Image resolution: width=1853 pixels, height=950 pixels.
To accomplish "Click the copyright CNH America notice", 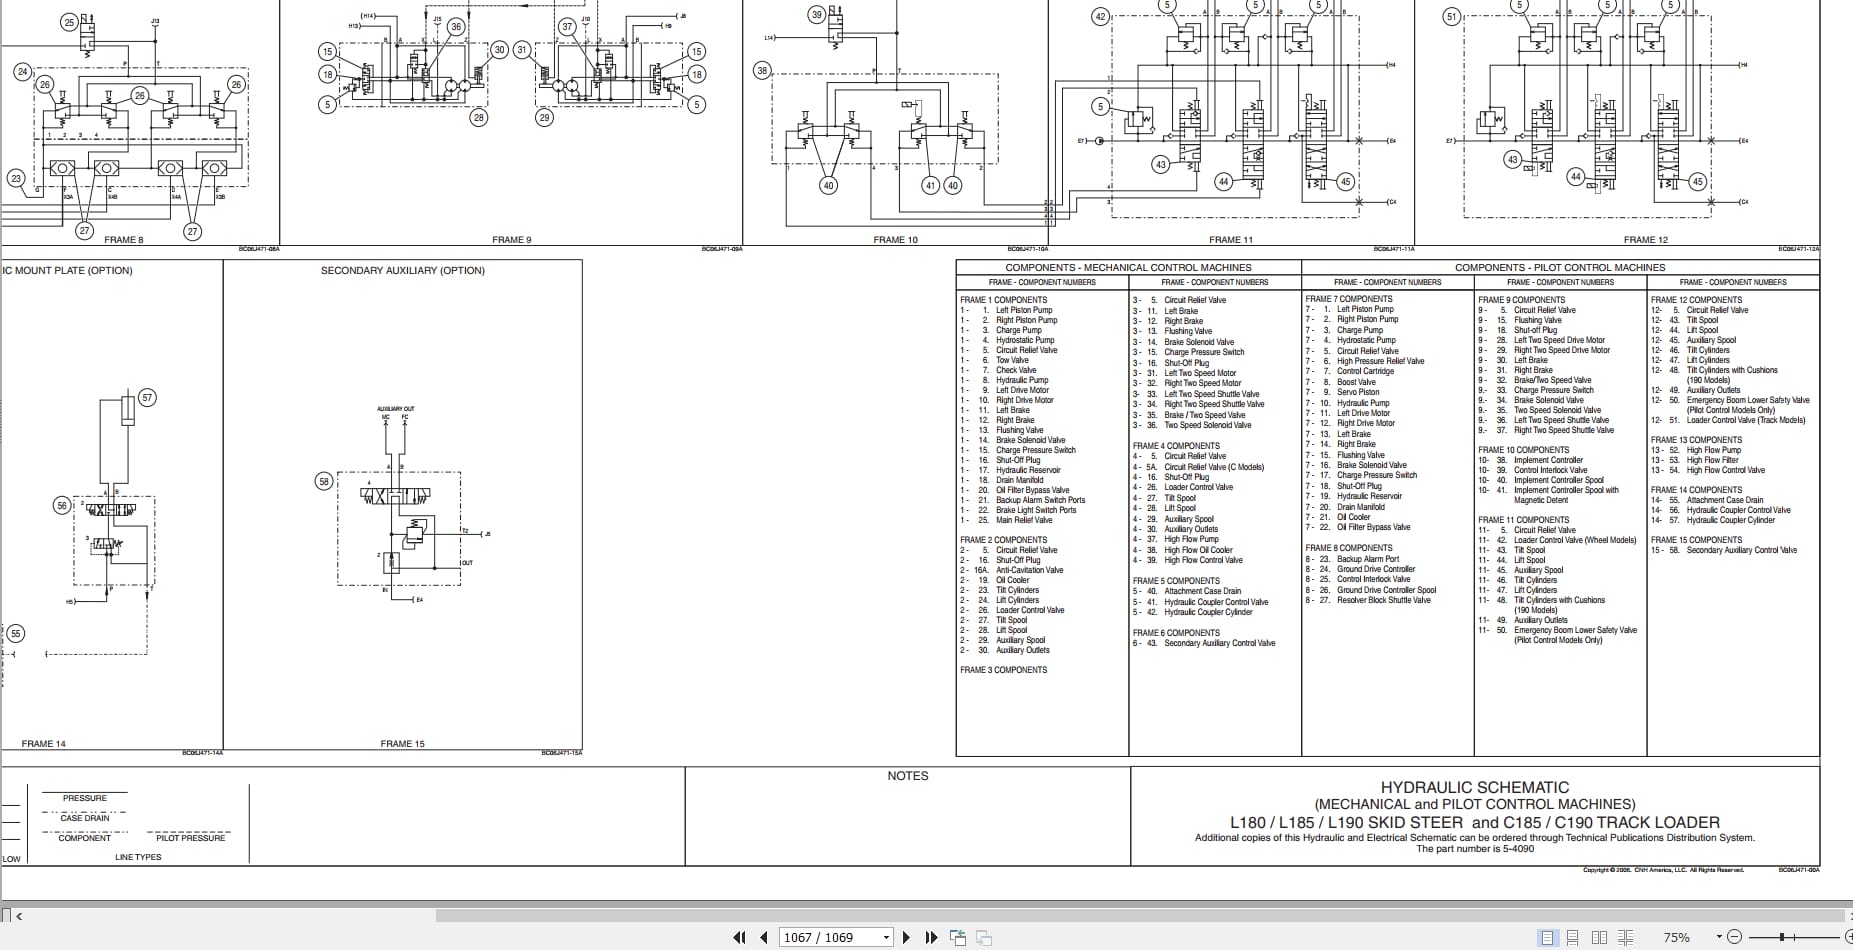I will [x=1663, y=870].
